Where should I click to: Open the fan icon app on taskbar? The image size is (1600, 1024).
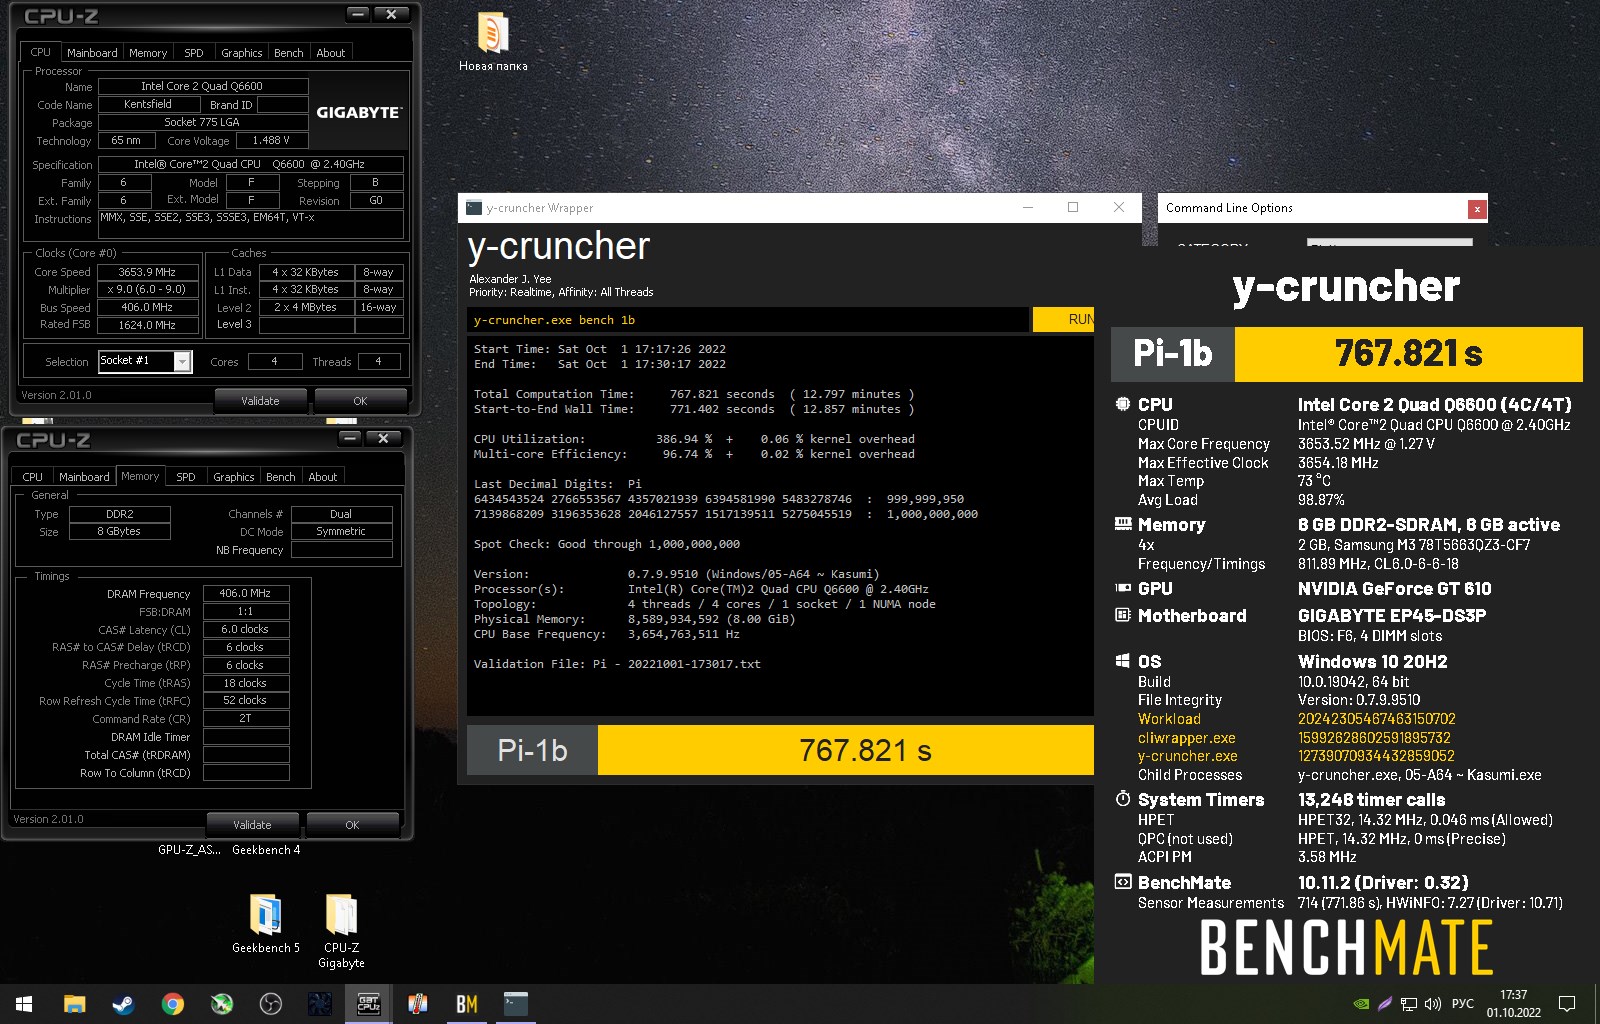(x=319, y=1004)
